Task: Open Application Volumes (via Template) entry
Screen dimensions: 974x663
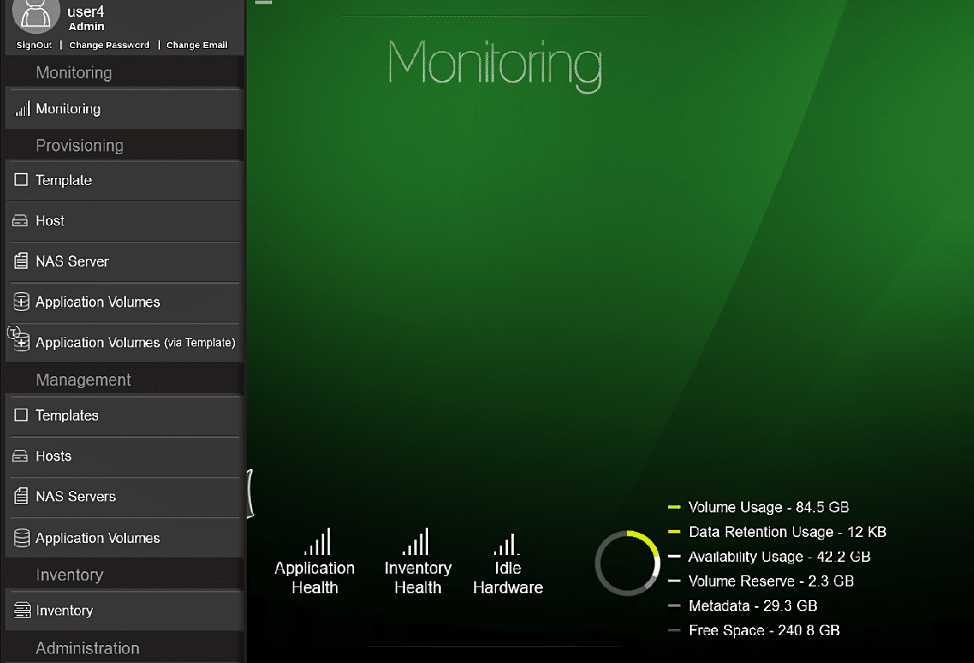Action: [x=124, y=342]
